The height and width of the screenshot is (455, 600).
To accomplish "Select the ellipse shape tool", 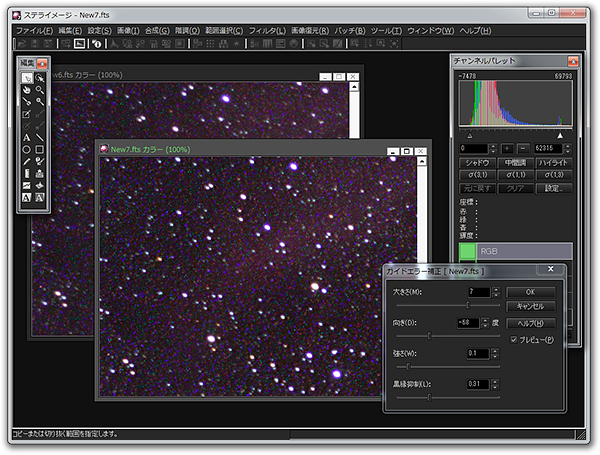I will pyautogui.click(x=26, y=149).
